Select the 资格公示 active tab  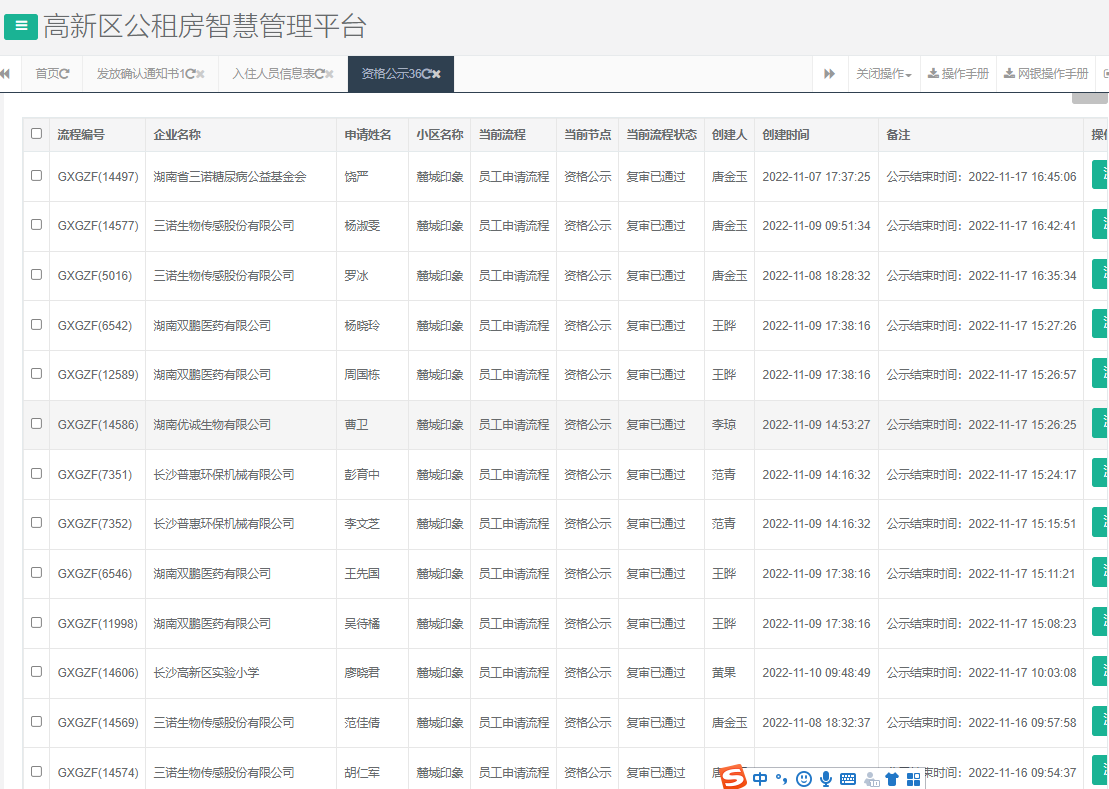(x=390, y=74)
